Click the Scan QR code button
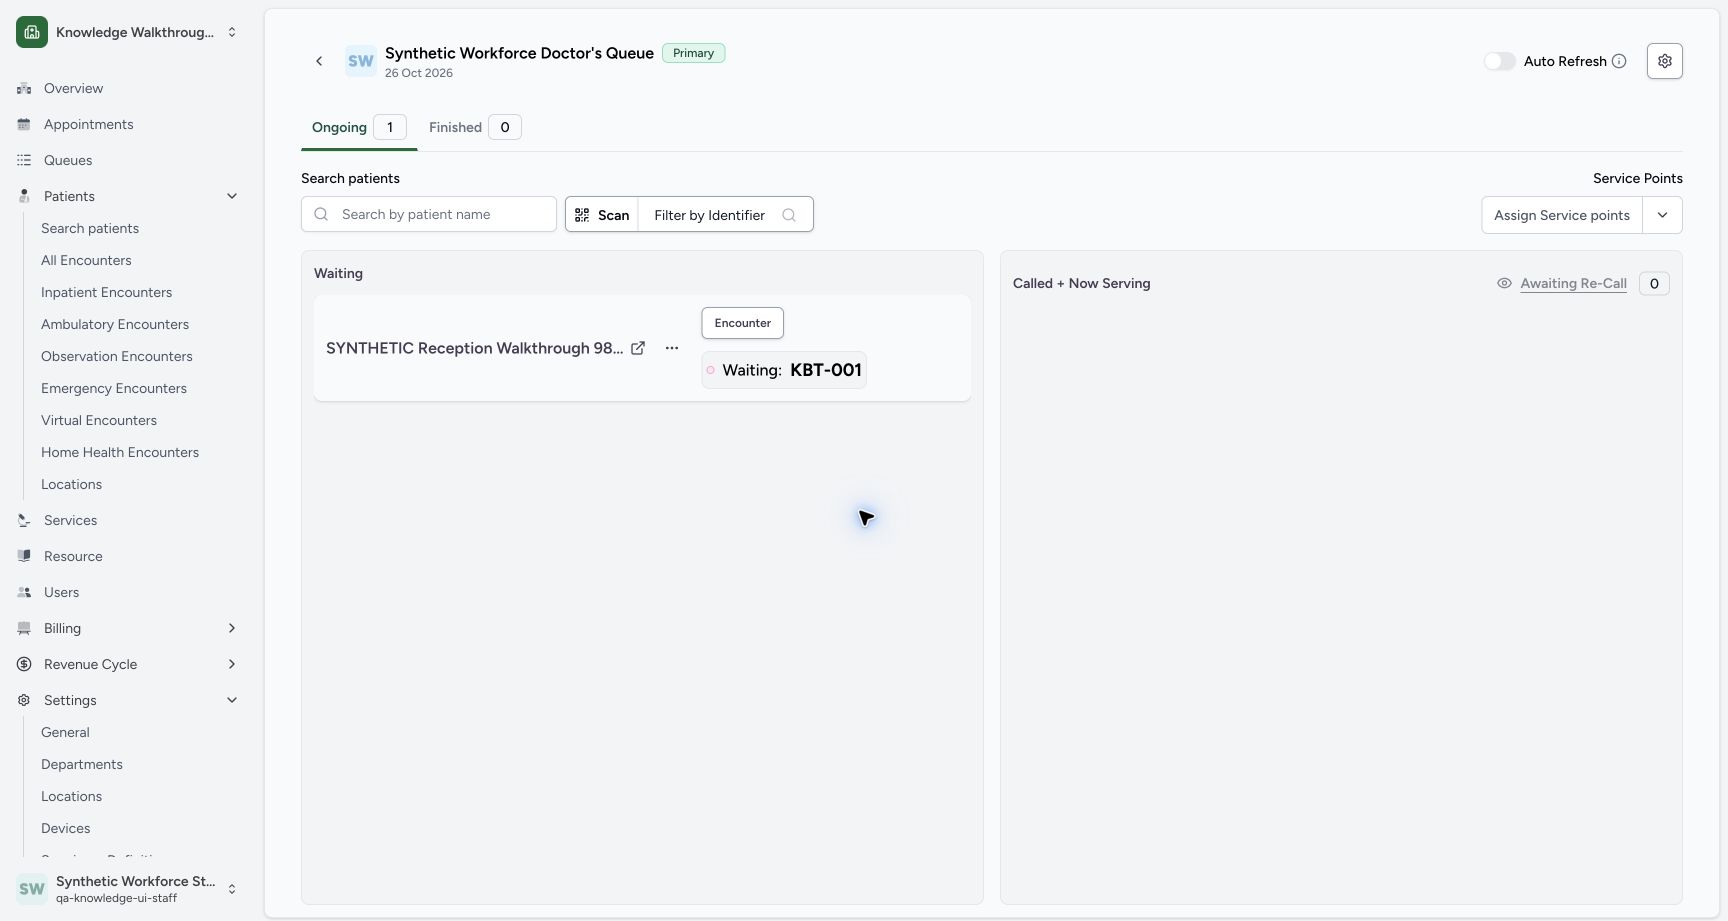The image size is (1728, 921). click(602, 215)
